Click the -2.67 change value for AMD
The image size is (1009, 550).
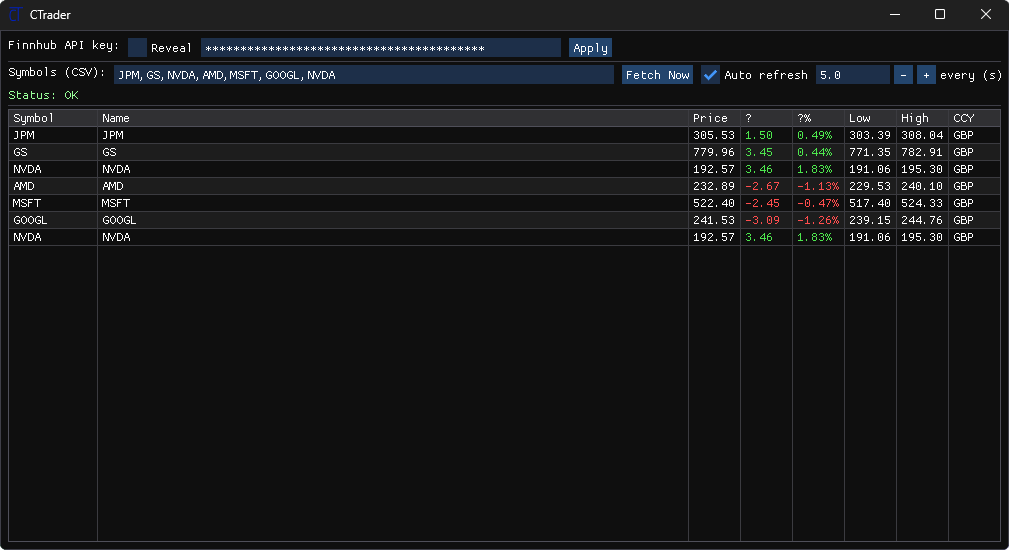(762, 186)
